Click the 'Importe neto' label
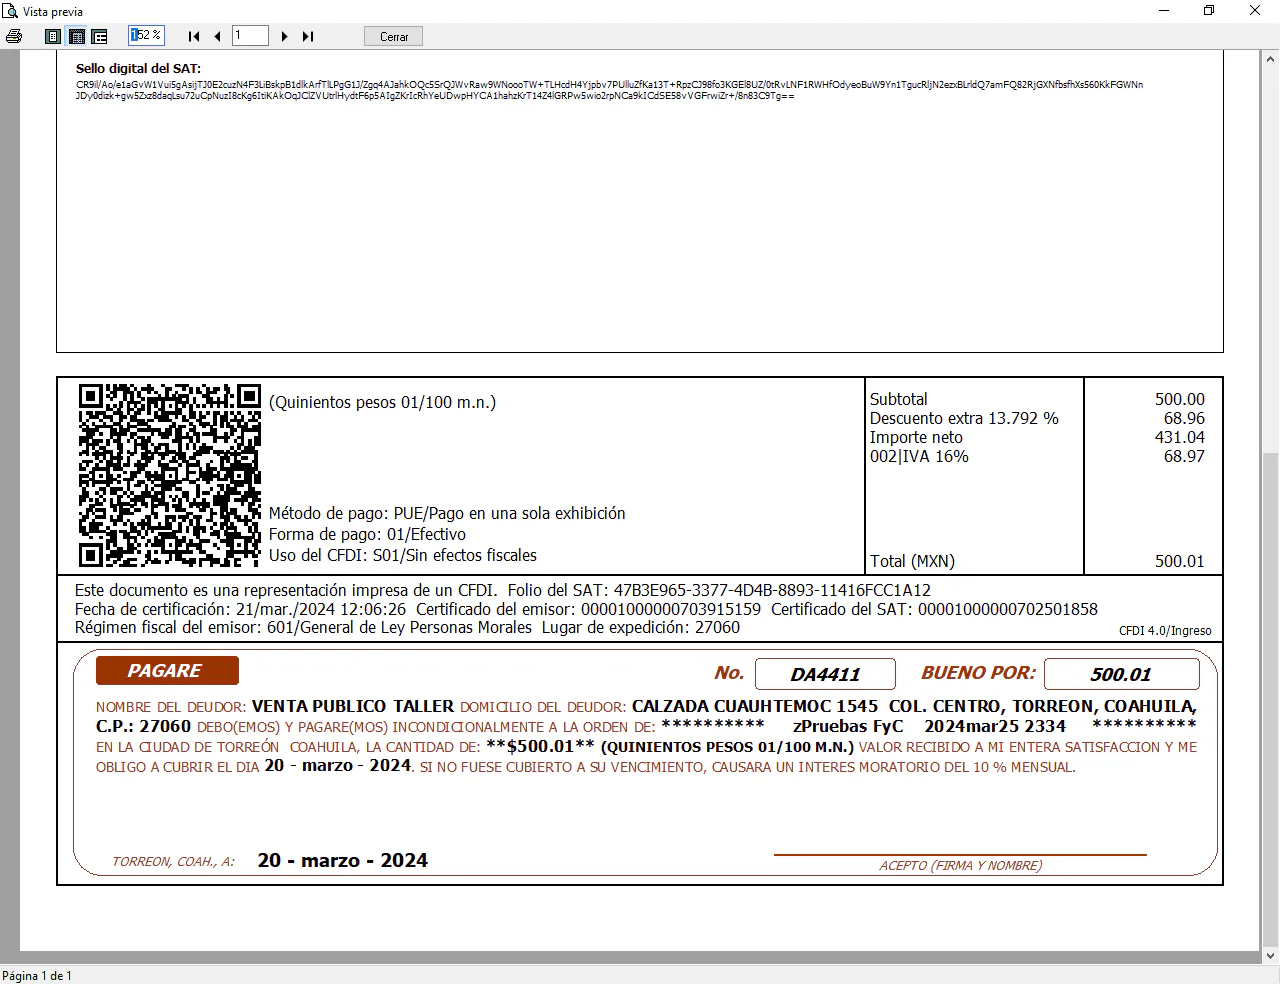This screenshot has width=1280, height=984. pyautogui.click(x=916, y=437)
